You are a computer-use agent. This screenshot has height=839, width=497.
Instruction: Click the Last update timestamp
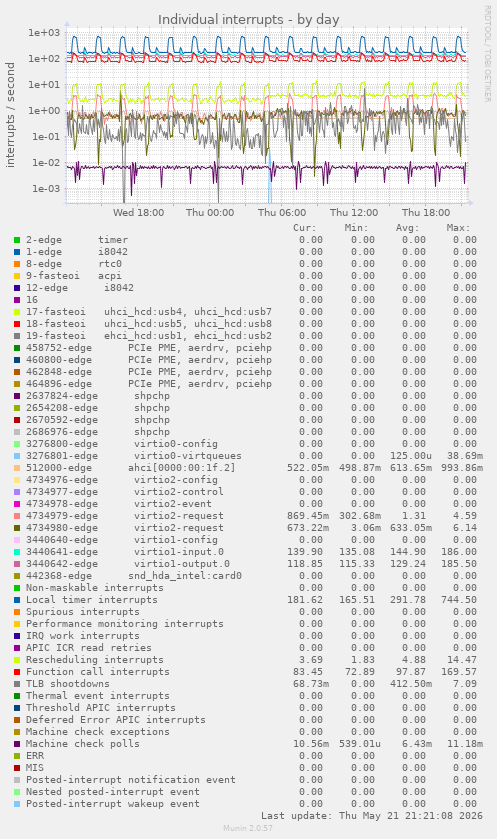[372, 816]
